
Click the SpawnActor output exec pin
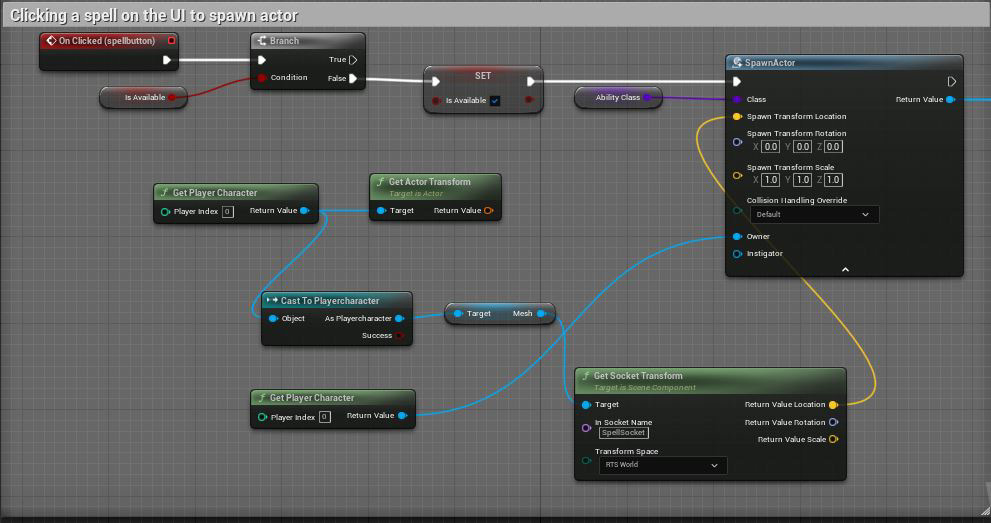click(951, 81)
